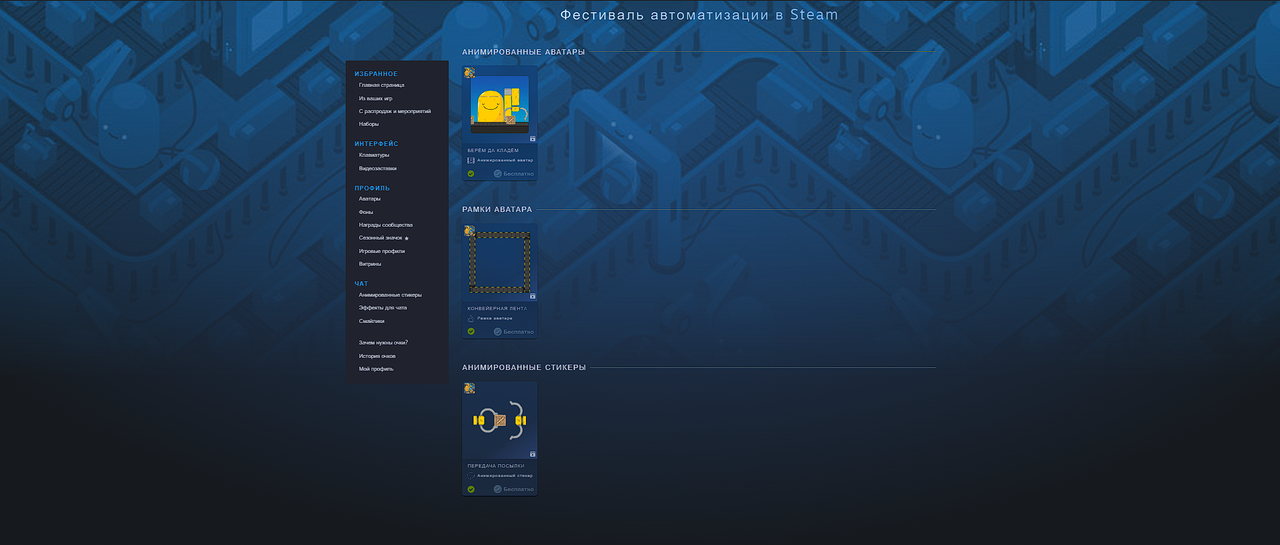1280x545 pixels.
Task: Open Аватары under Профиль
Action: [x=370, y=198]
